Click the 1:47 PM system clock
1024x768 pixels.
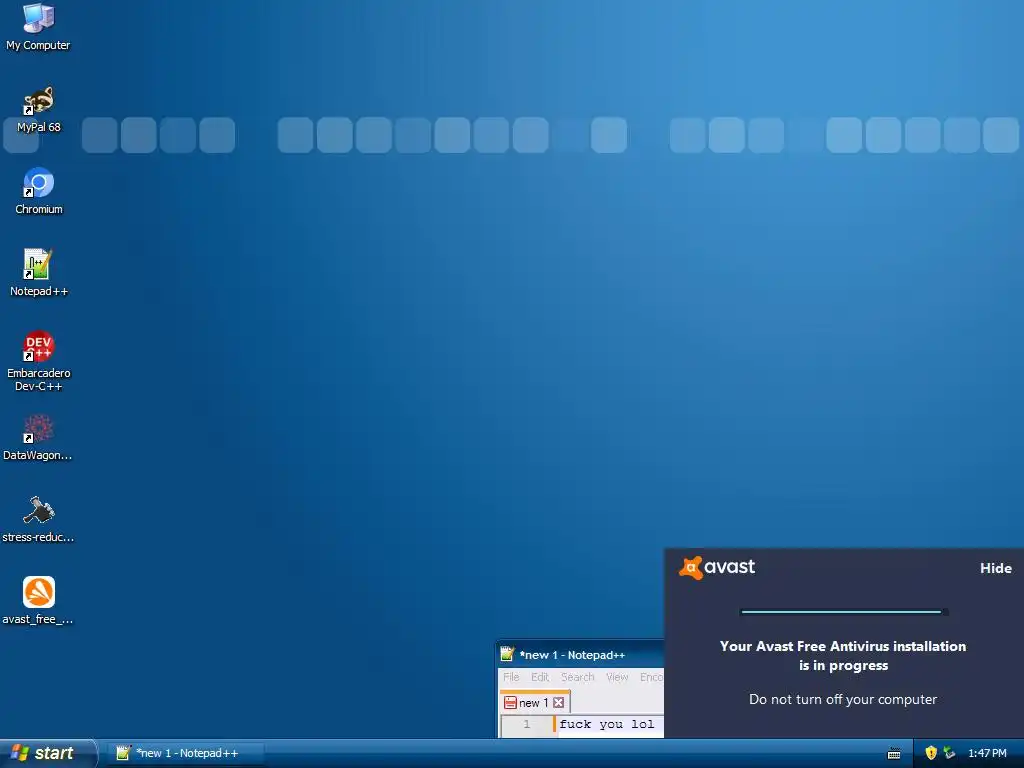pyautogui.click(x=987, y=753)
